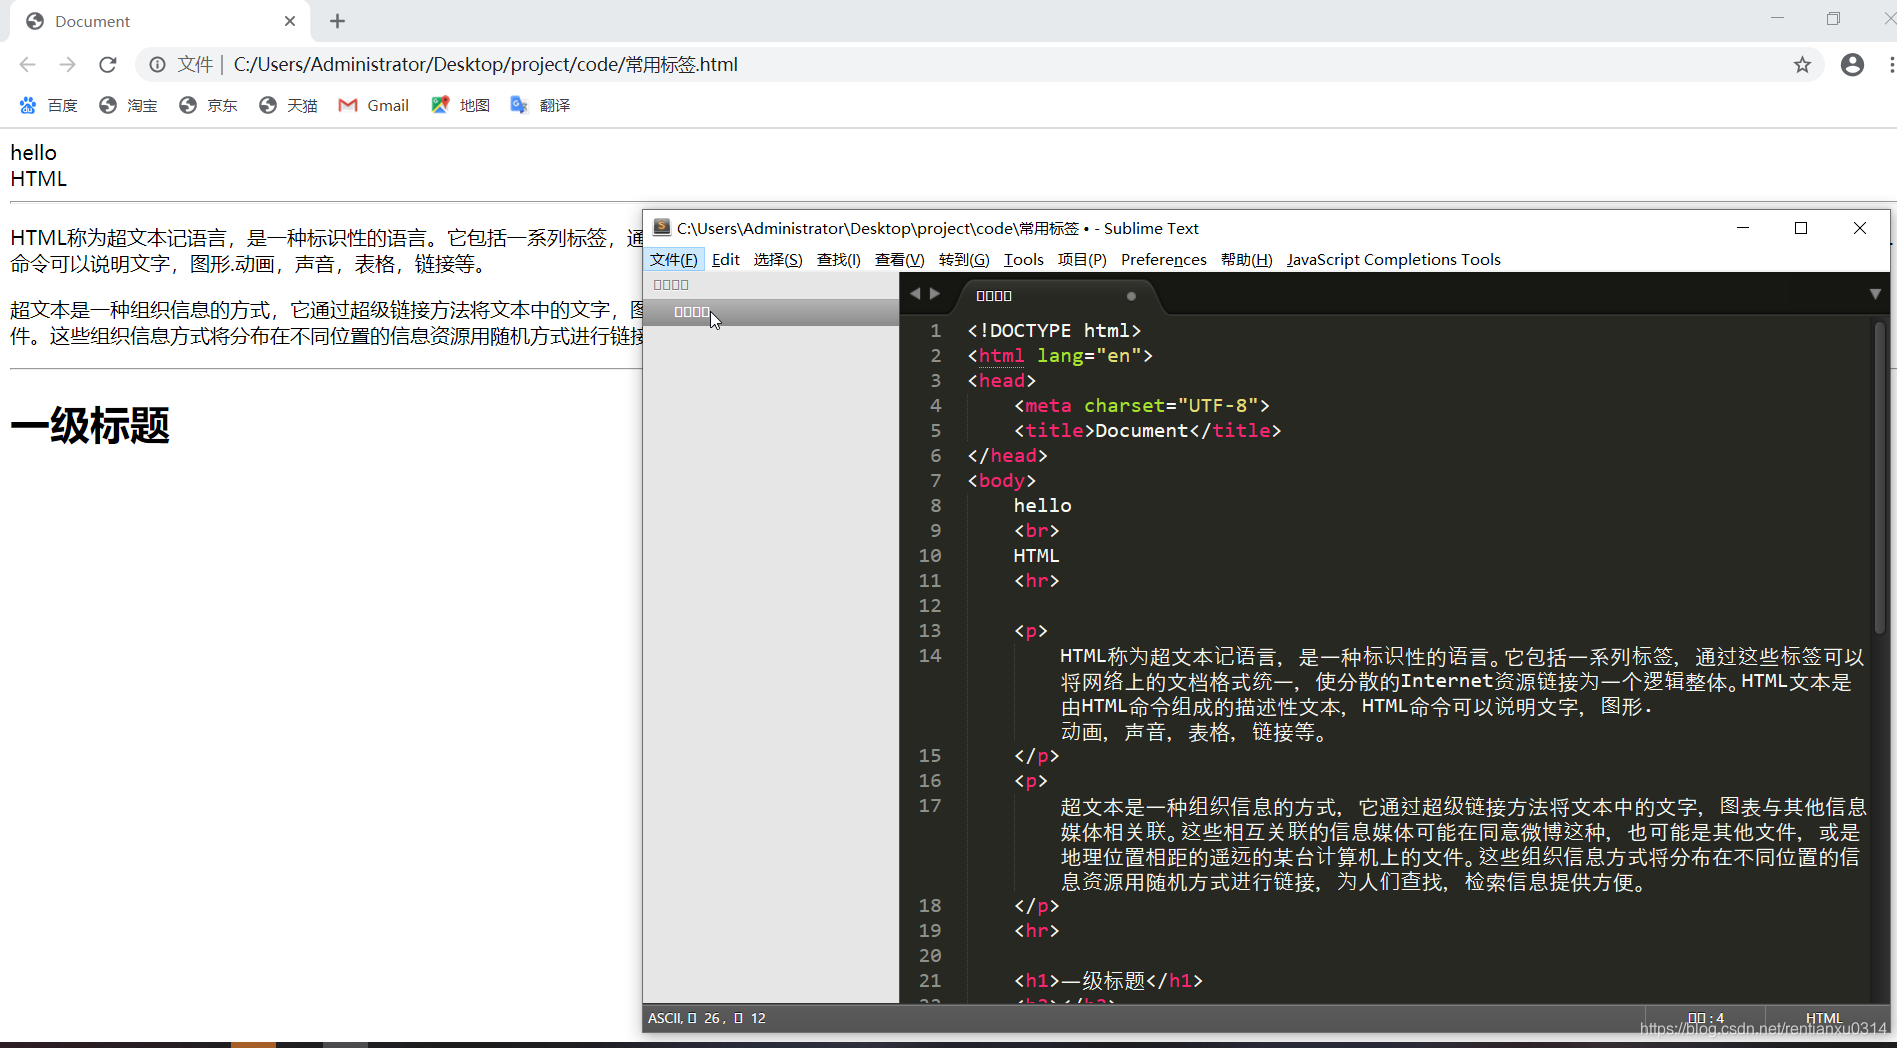Open the 天猫 bookmark
The height and width of the screenshot is (1048, 1897).
pos(288,105)
